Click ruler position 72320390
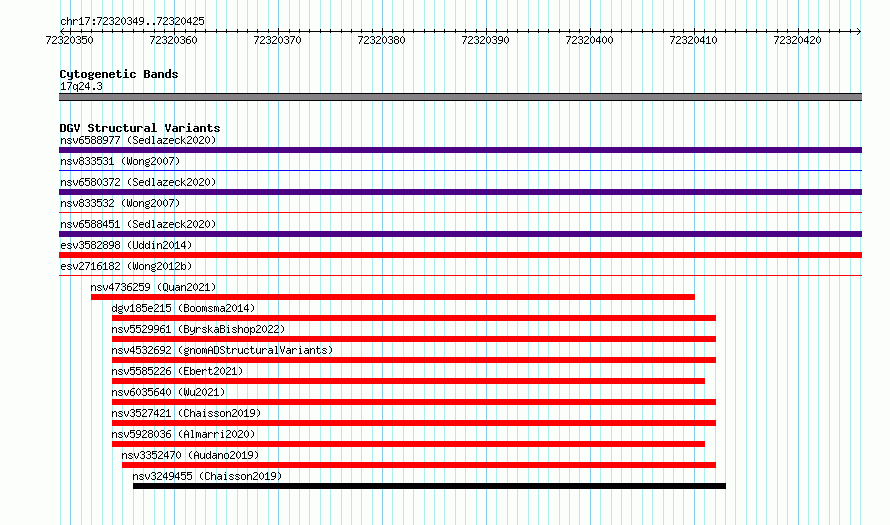This screenshot has height=525, width=890. pos(485,40)
